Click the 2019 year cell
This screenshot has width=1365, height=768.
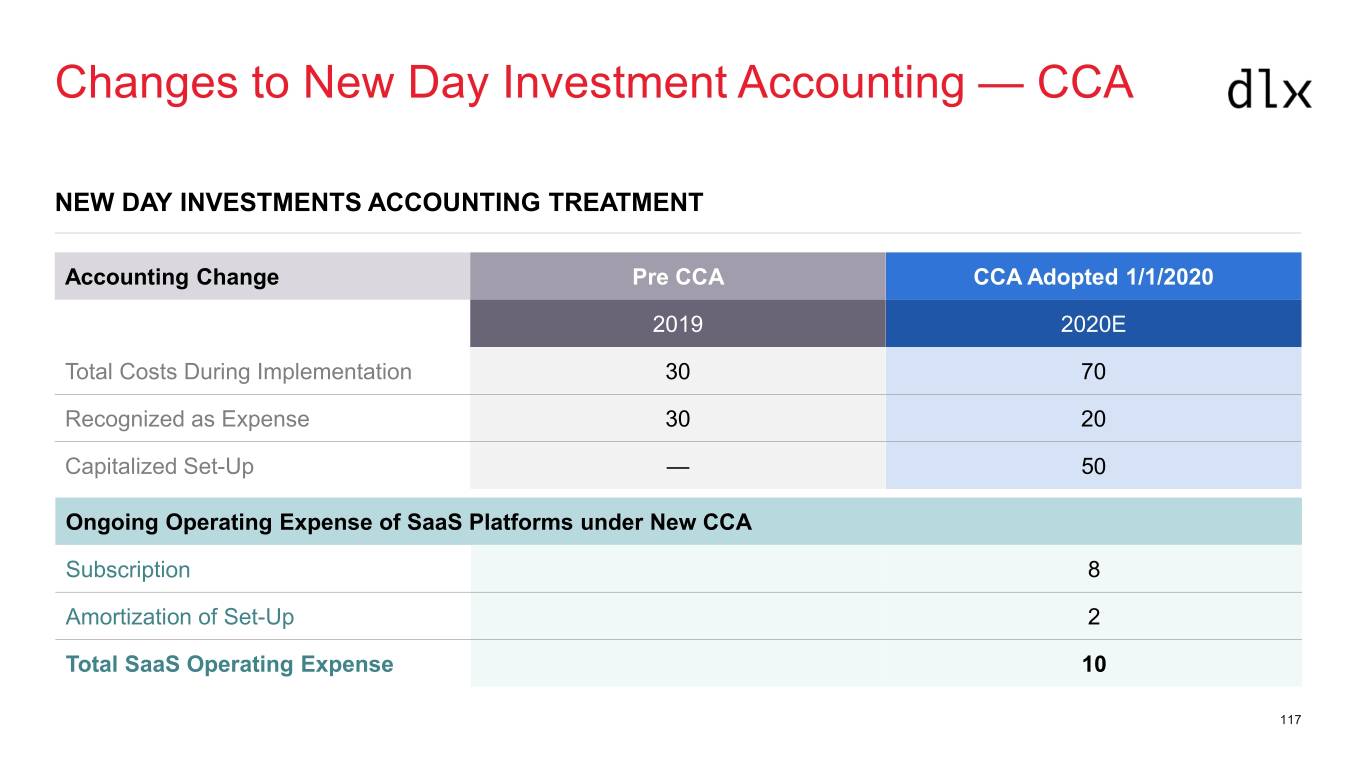tap(677, 325)
